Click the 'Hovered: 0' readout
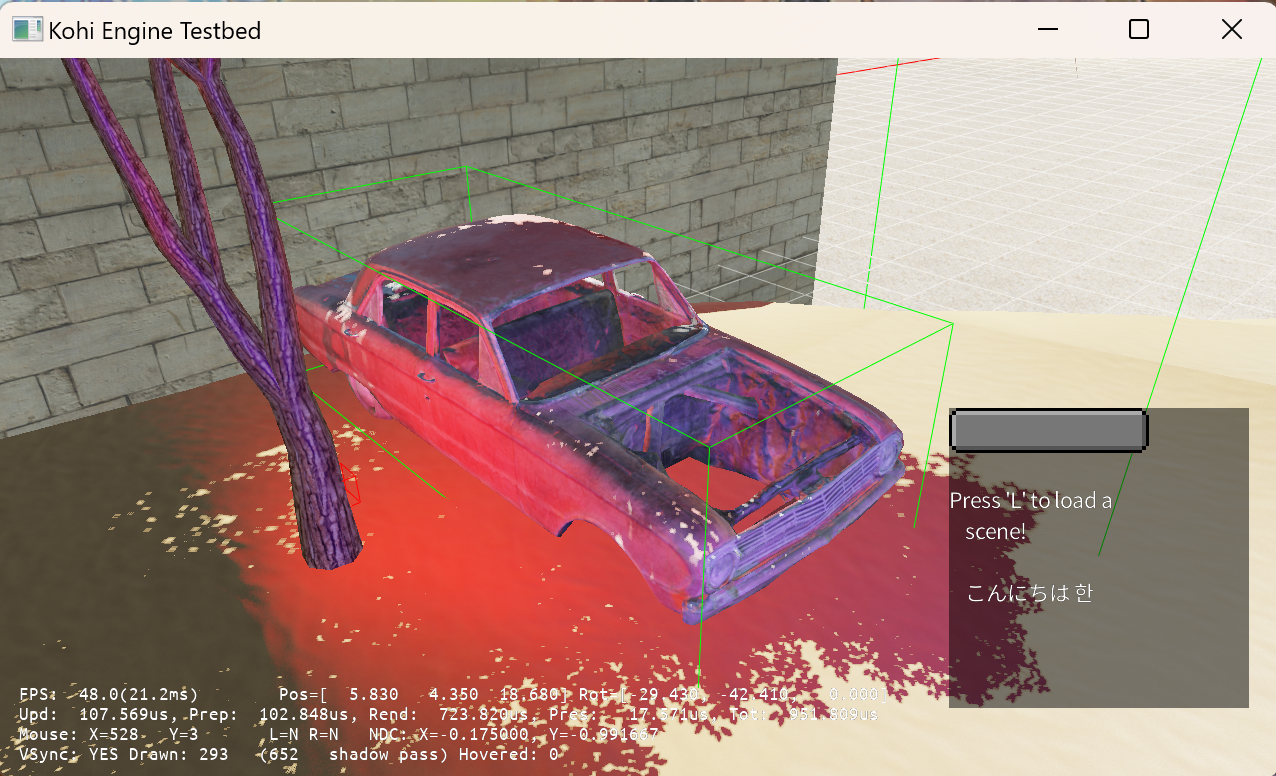The image size is (1276, 776). (x=510, y=754)
